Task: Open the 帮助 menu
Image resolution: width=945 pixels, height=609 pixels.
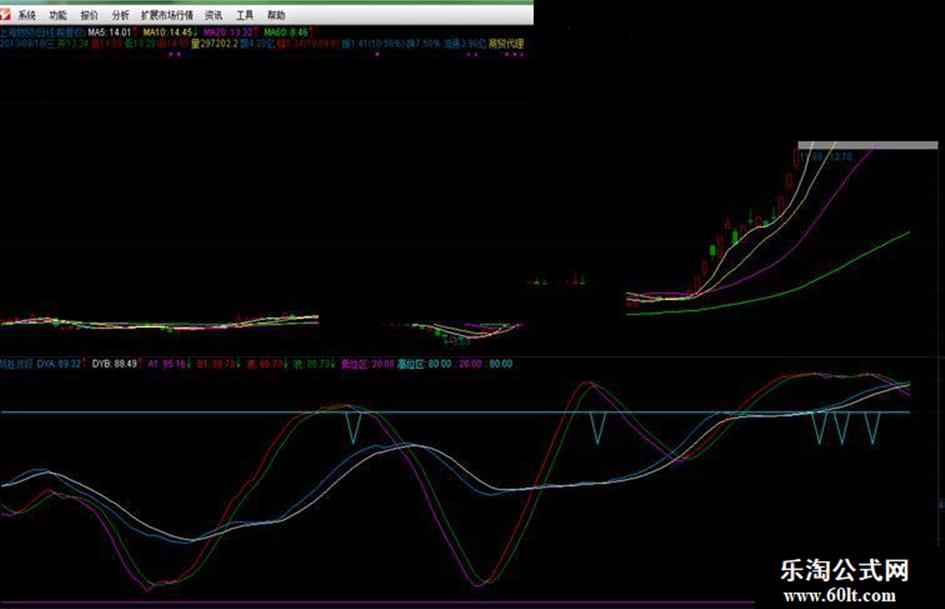Action: (276, 15)
